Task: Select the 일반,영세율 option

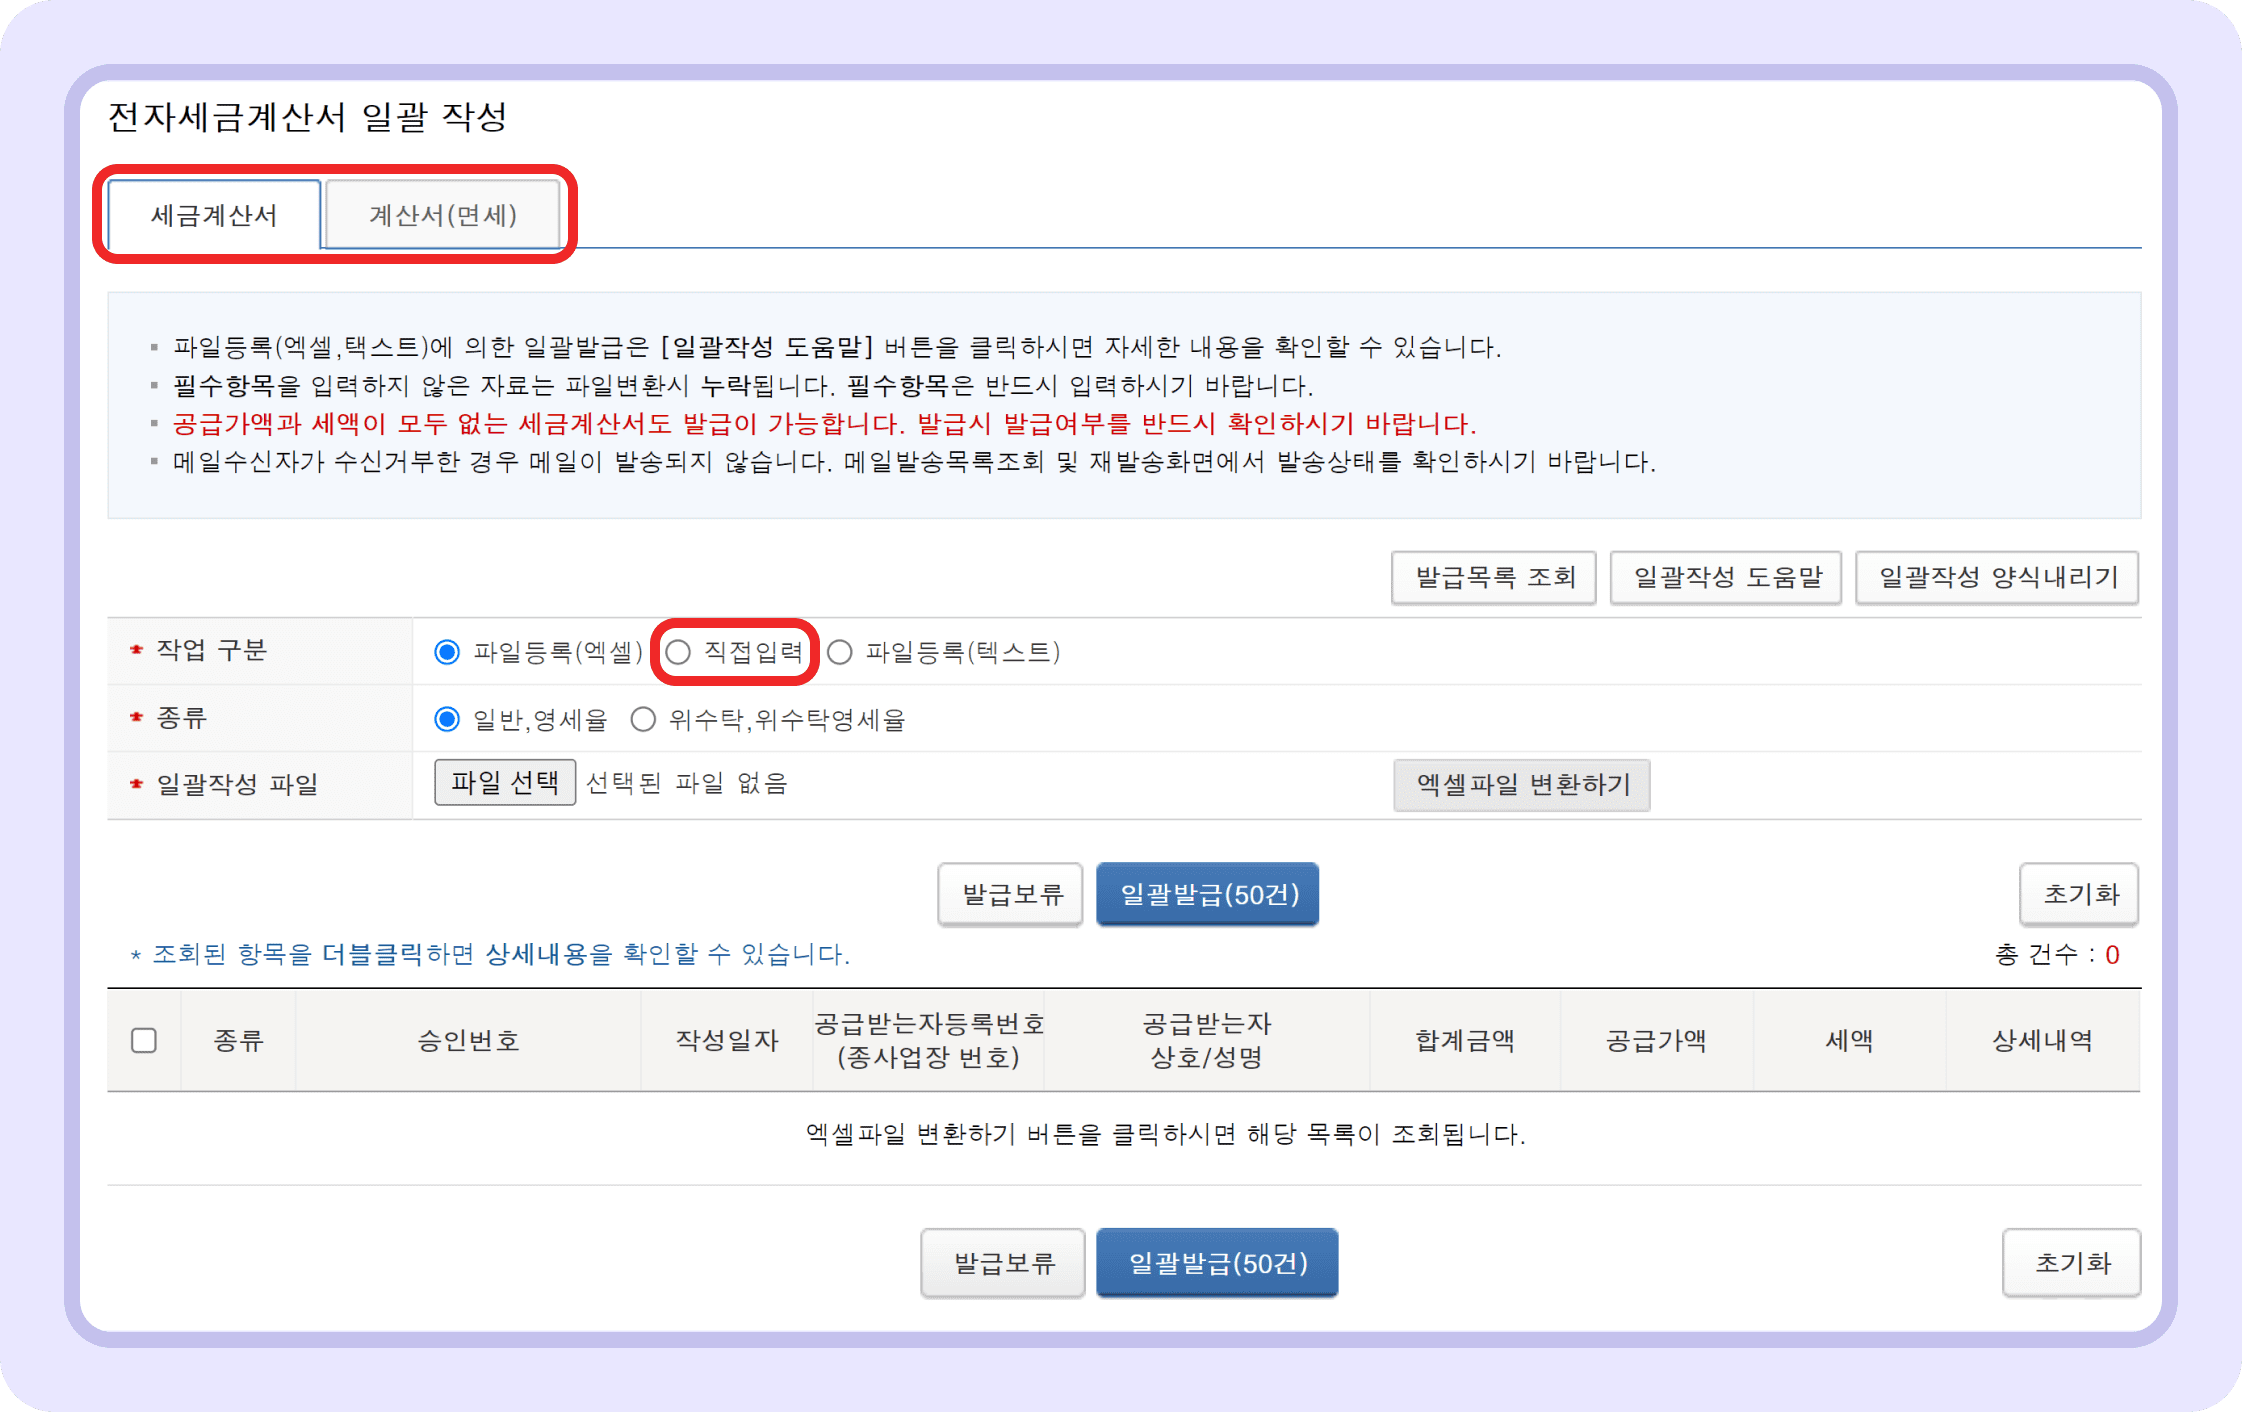Action: [447, 719]
